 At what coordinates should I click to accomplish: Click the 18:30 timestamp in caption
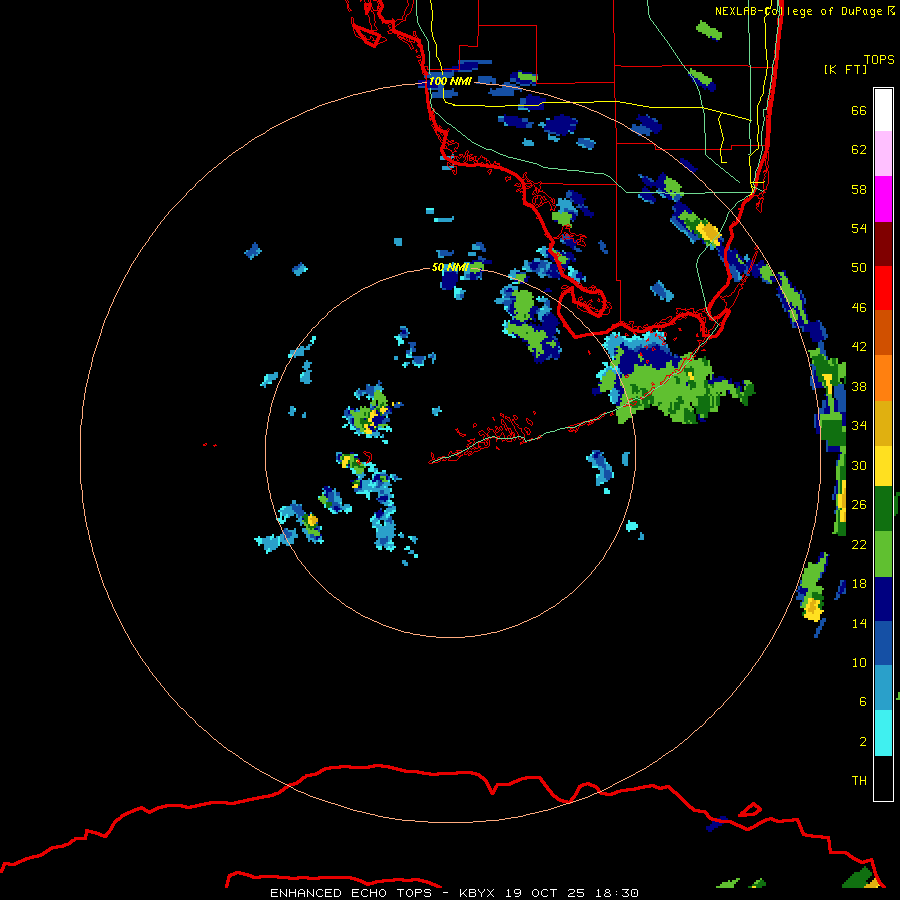point(616,893)
